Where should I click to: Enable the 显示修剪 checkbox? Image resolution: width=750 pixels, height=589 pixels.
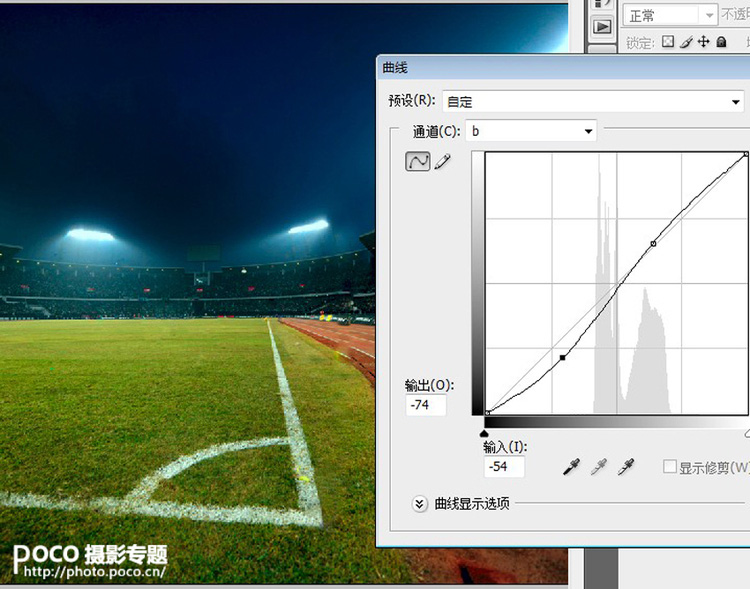(x=670, y=467)
